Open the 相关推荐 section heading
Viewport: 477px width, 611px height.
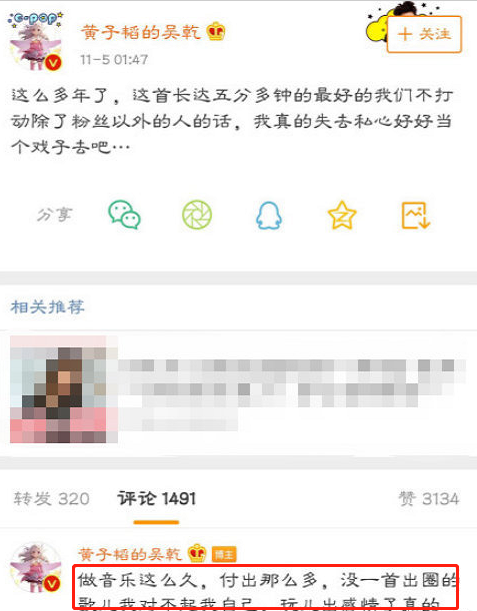coord(48,307)
